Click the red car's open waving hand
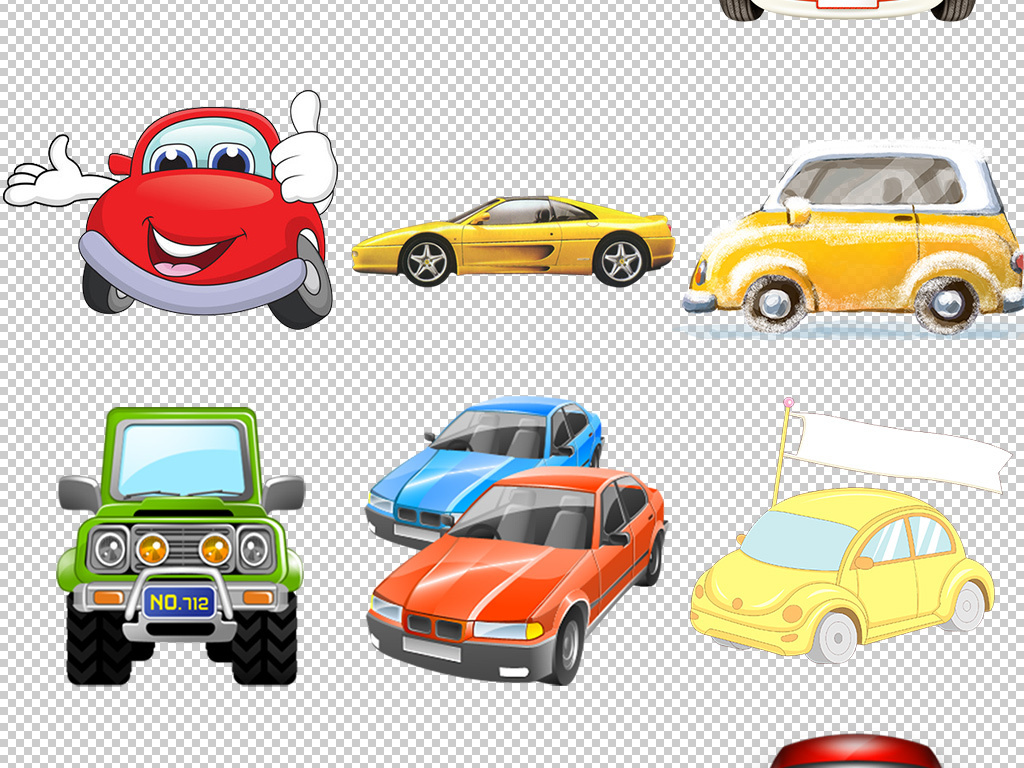The image size is (1024, 768). [50, 182]
